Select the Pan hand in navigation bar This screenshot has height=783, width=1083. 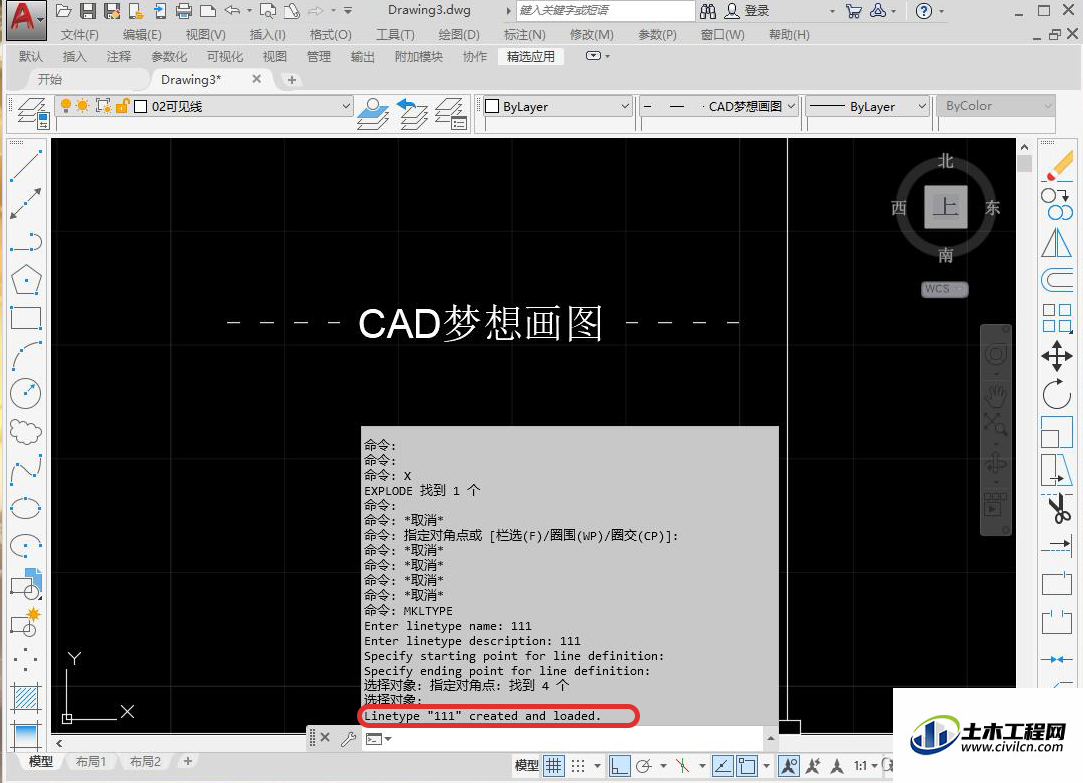(x=995, y=396)
